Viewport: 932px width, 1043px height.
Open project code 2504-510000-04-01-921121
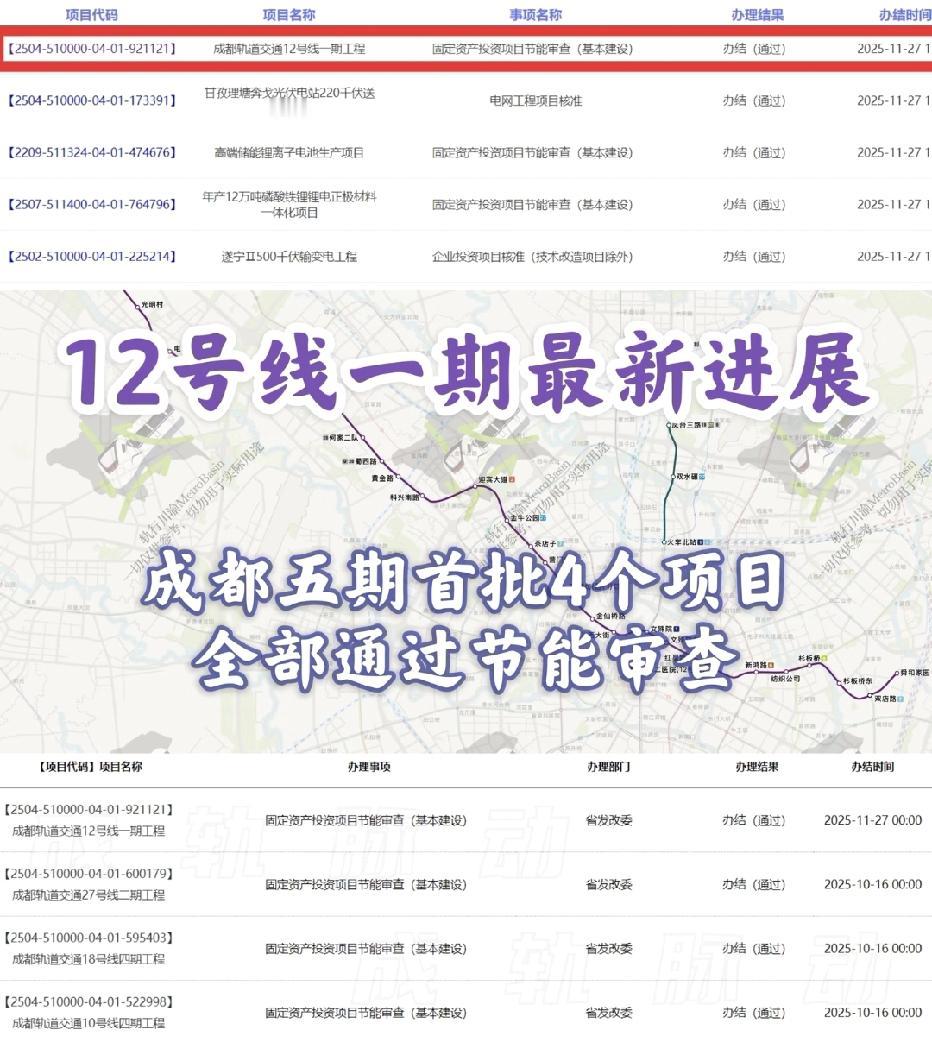[x=90, y=47]
